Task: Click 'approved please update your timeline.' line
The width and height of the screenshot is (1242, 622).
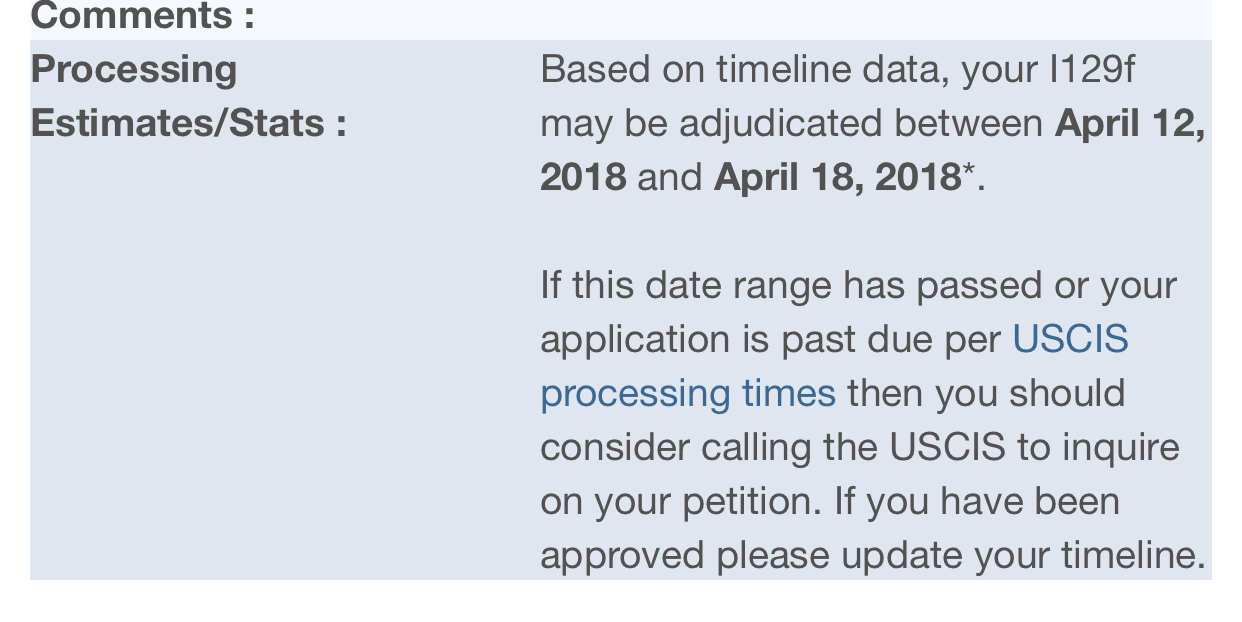Action: 873,555
